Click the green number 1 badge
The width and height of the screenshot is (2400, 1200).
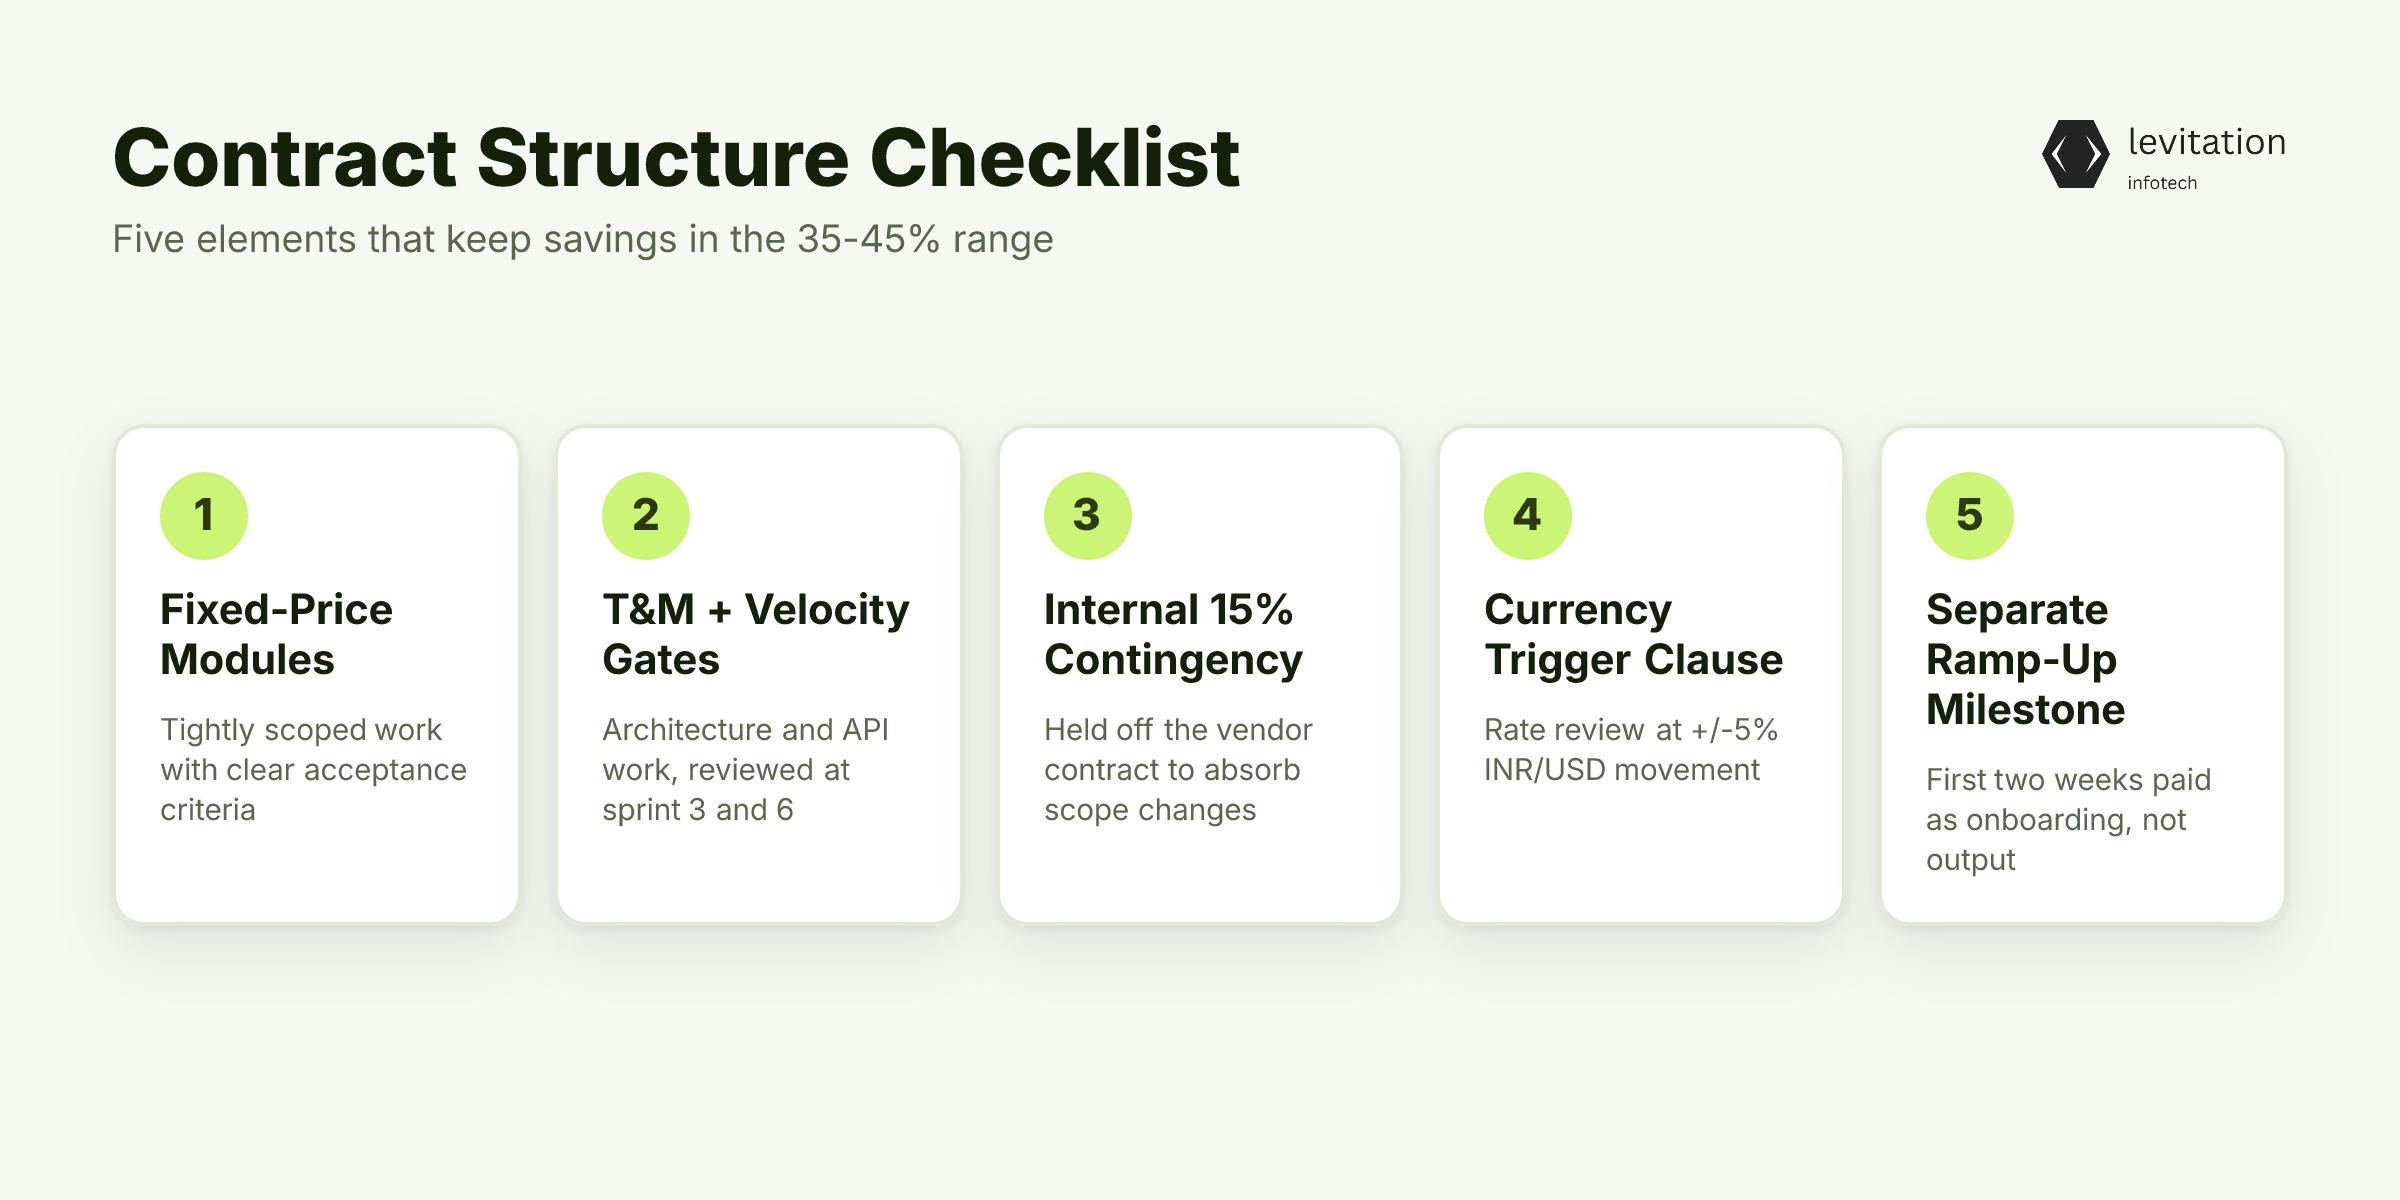[204, 515]
